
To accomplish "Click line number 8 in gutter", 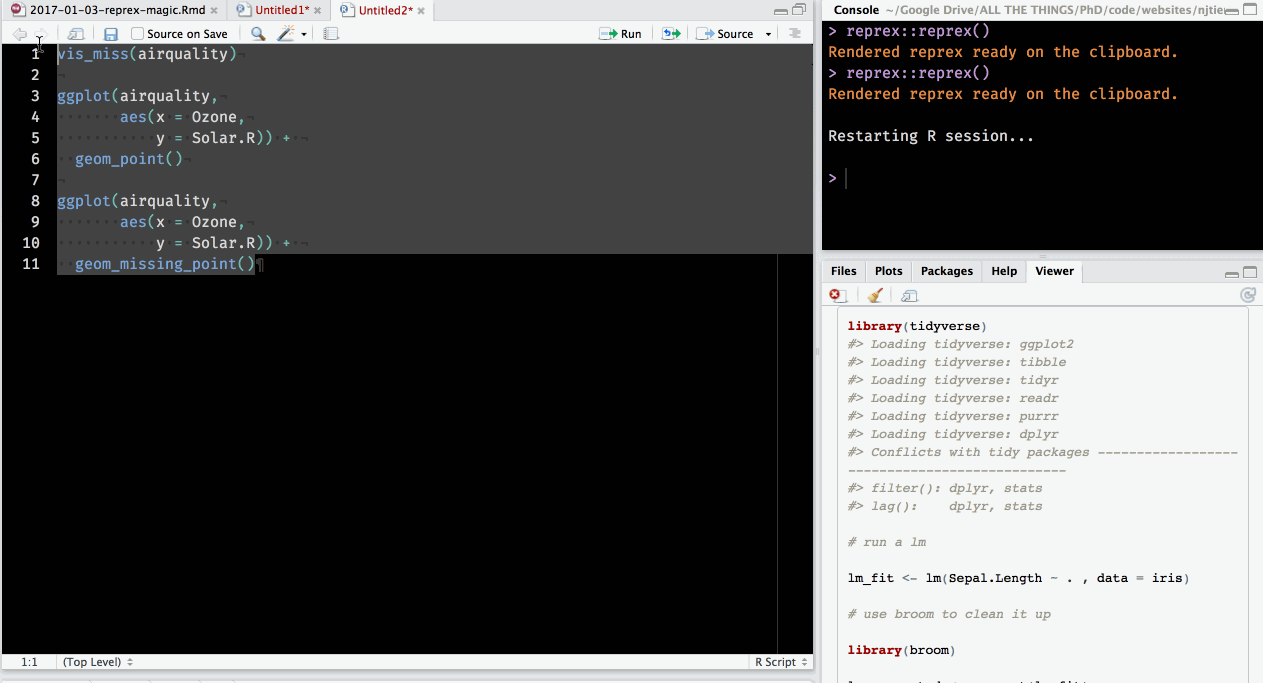I will coord(35,201).
